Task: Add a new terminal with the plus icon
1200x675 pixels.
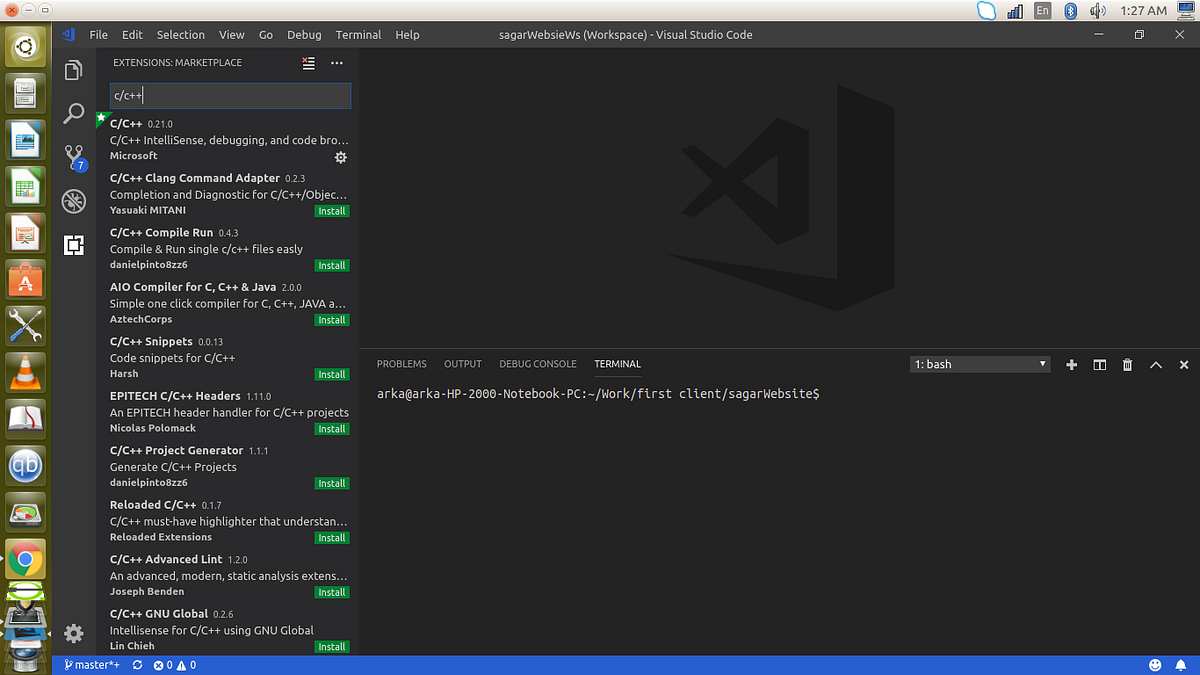Action: click(x=1071, y=364)
